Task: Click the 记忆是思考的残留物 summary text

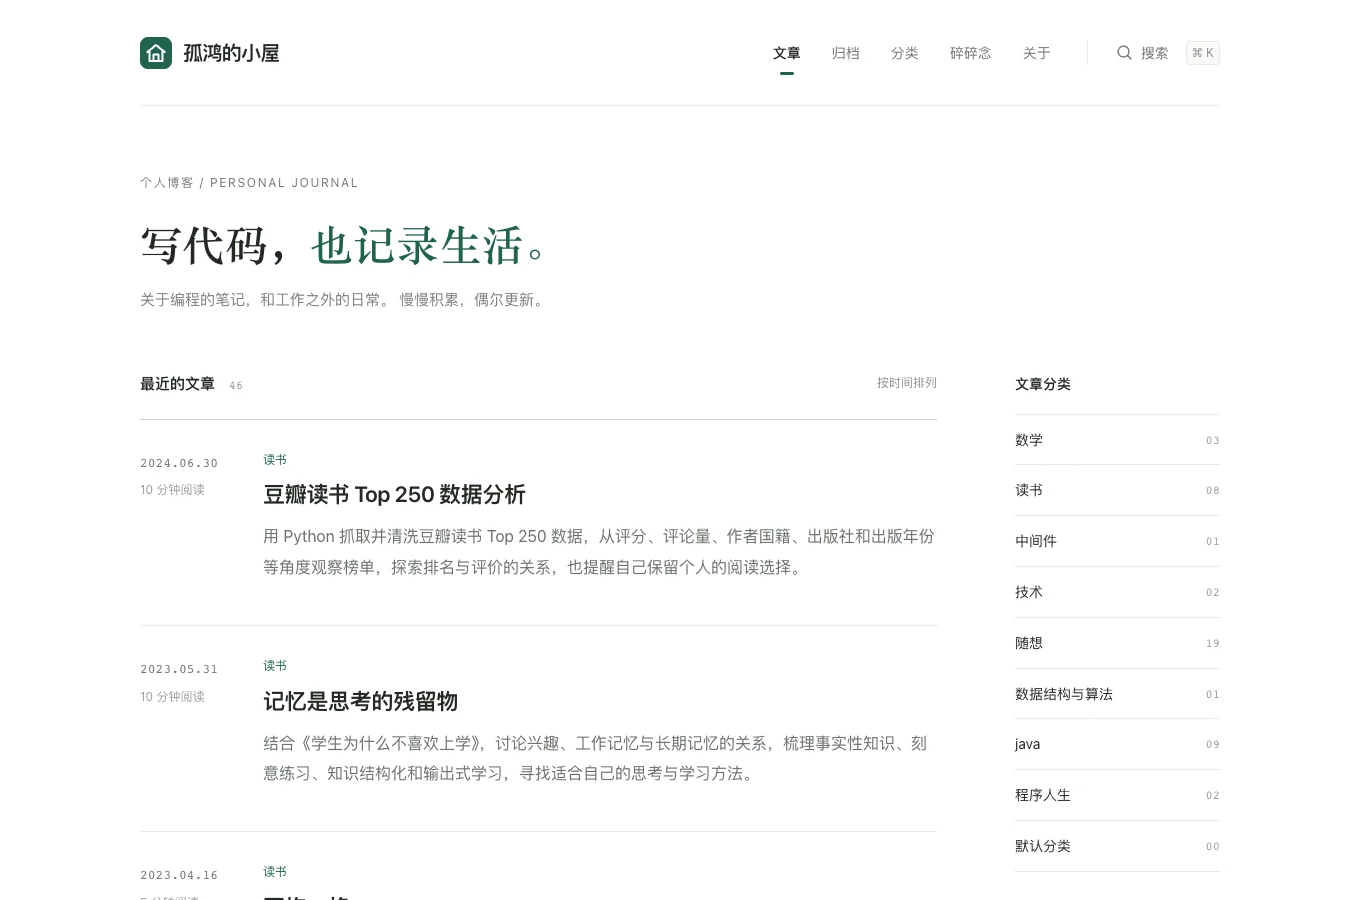Action: click(x=596, y=758)
